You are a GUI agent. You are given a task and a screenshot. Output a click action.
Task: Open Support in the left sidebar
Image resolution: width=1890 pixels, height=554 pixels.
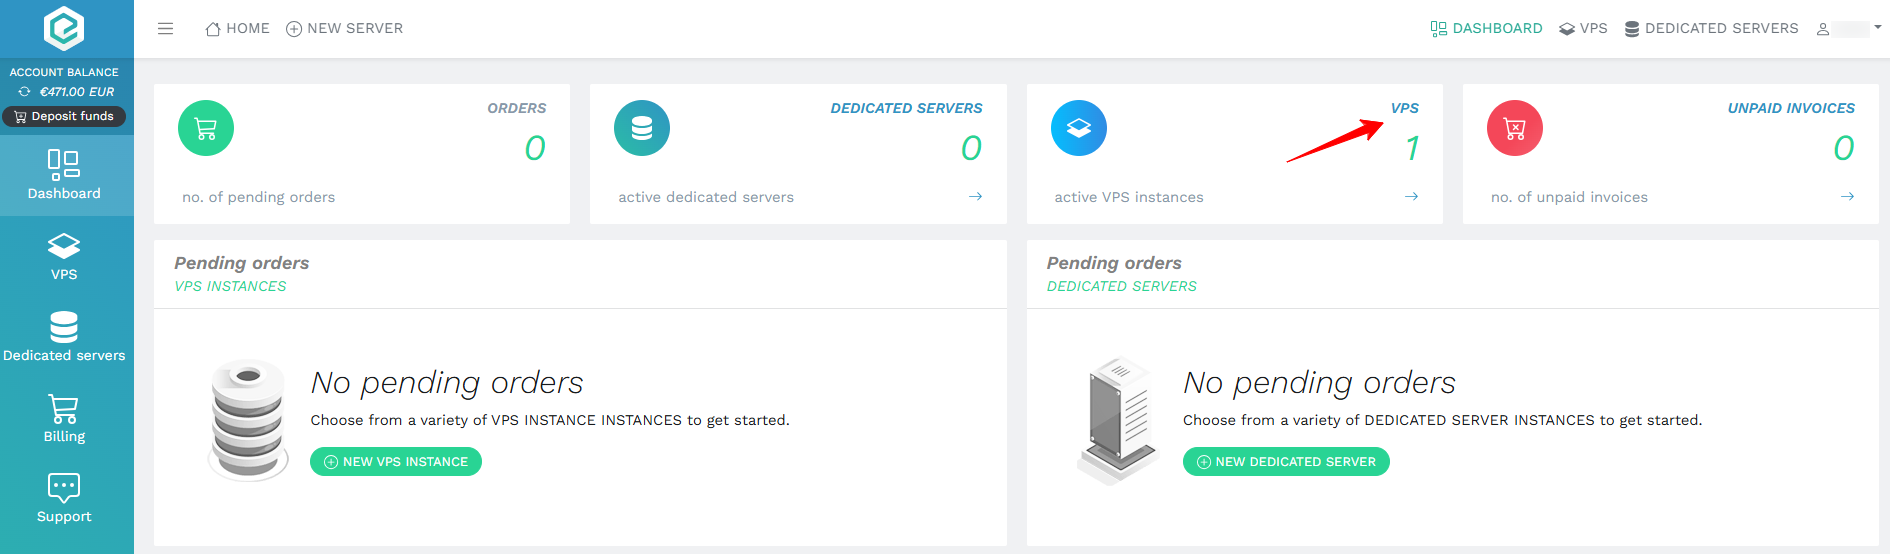64,499
